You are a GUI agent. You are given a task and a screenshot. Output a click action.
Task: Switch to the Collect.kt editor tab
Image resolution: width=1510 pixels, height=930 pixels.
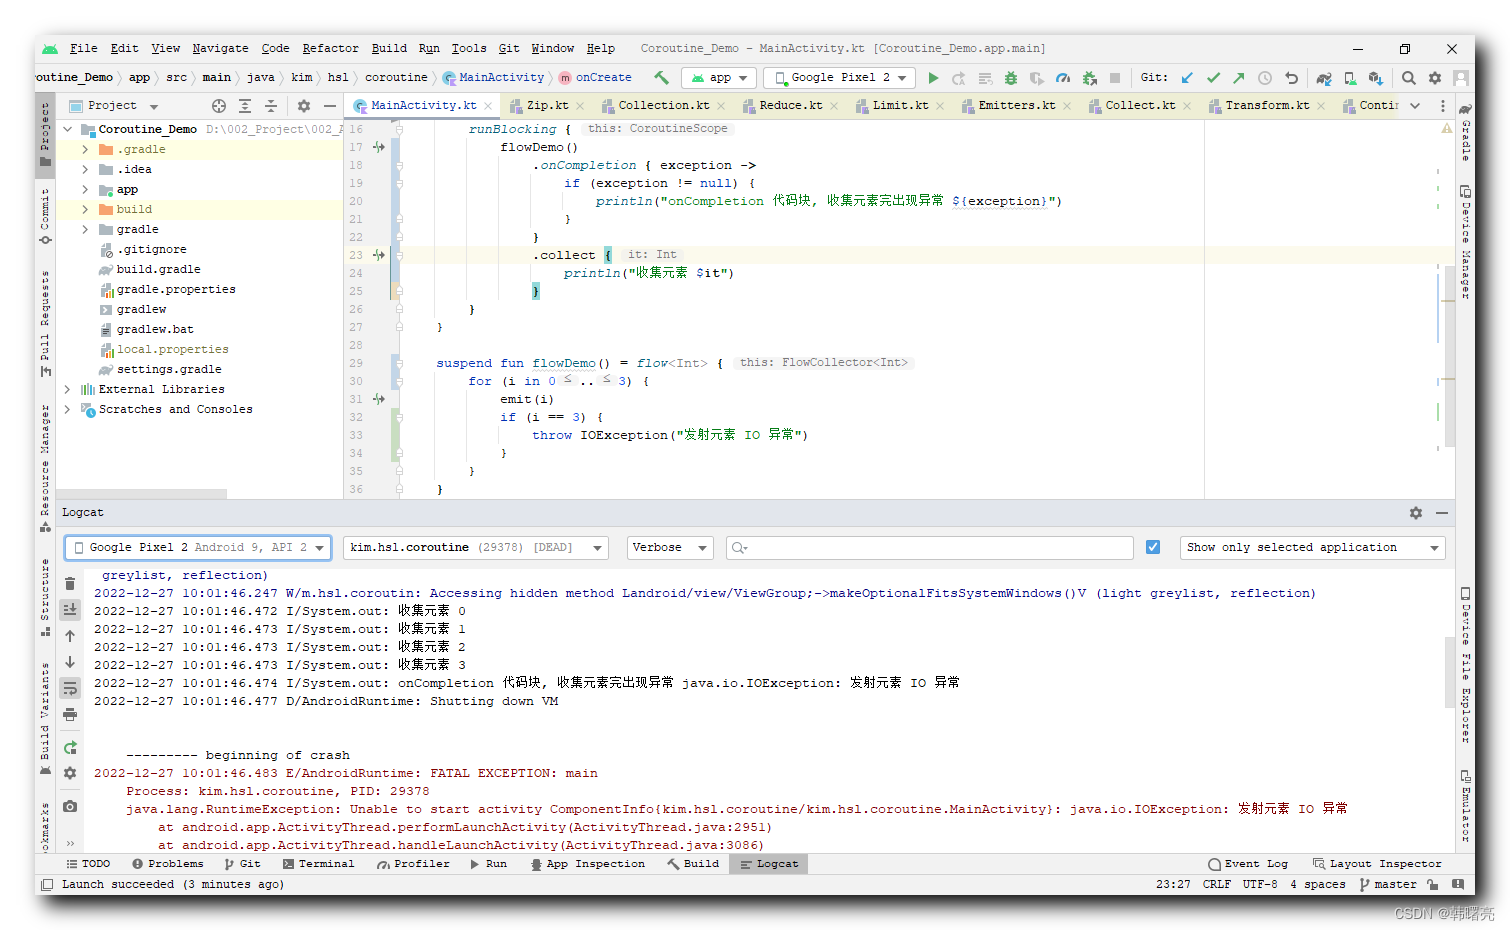[x=1140, y=106]
